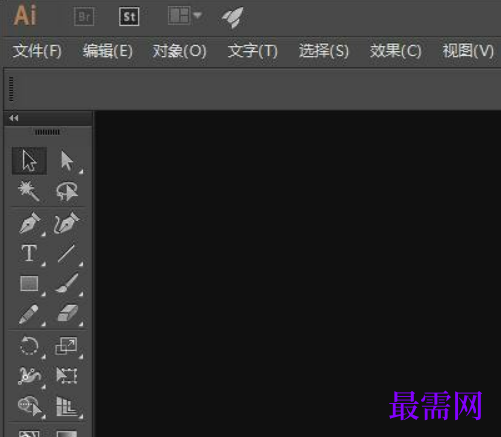Open Adobe Stock via St icon
This screenshot has width=501, height=437.
pyautogui.click(x=129, y=17)
